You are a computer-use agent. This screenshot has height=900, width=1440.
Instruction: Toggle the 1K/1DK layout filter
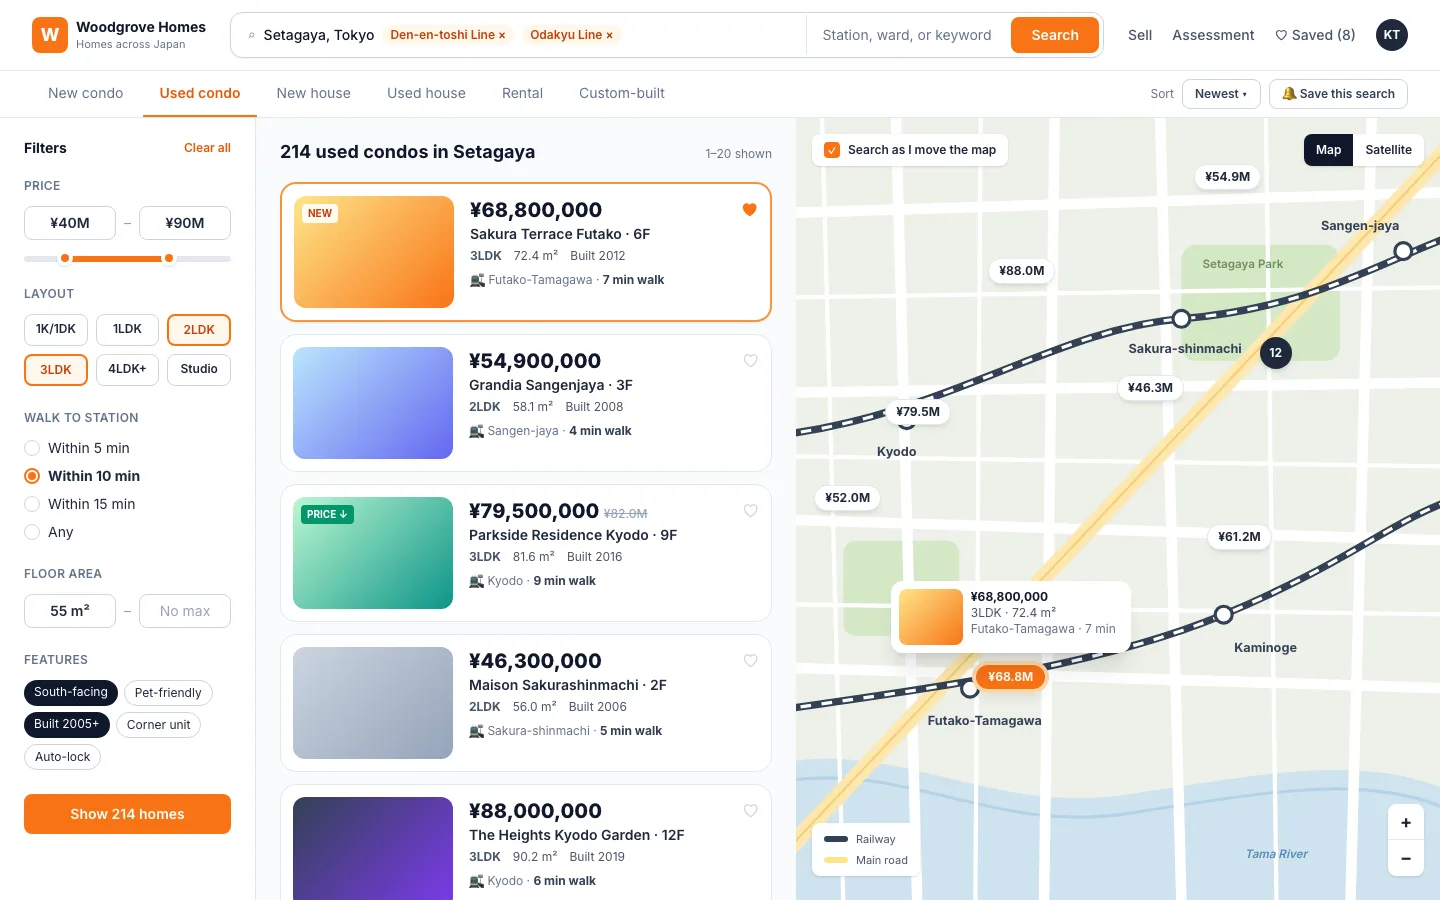tap(56, 329)
